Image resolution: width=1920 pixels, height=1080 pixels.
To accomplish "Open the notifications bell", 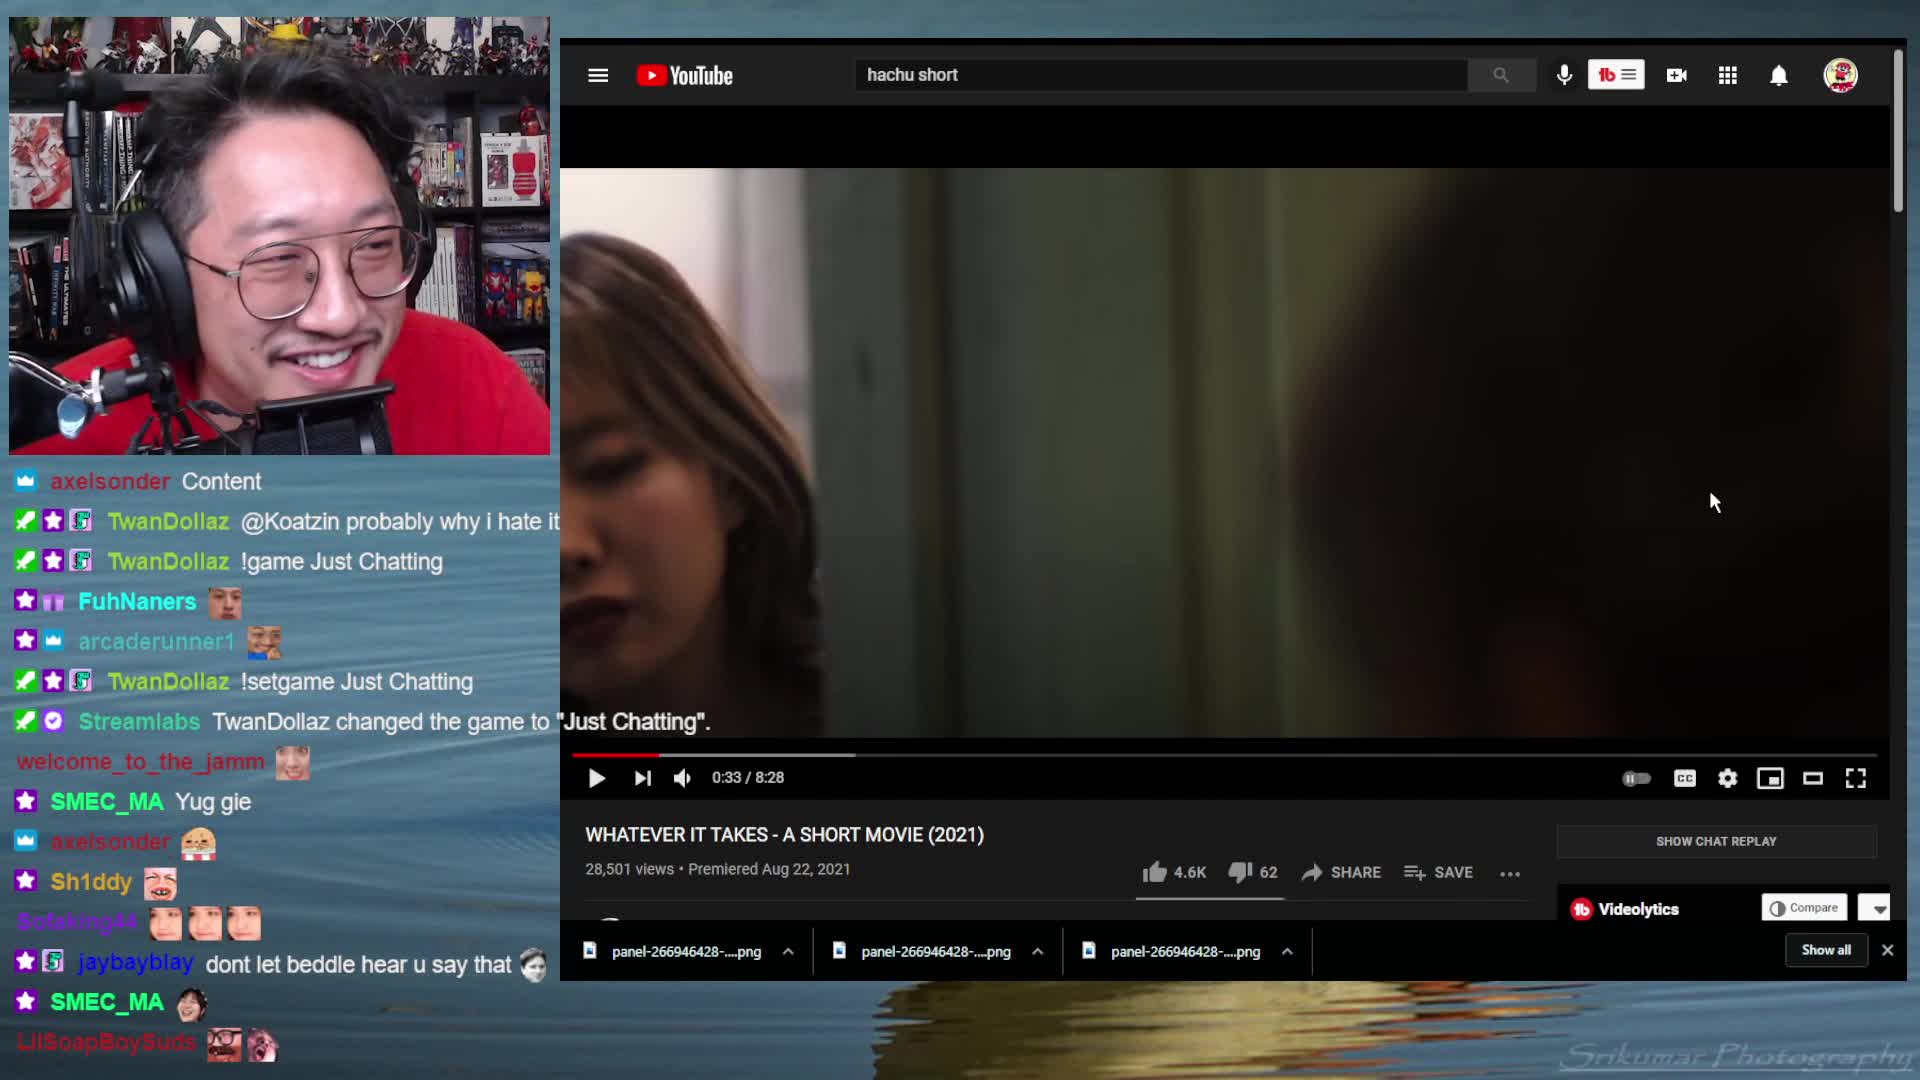I will 1779,76.
